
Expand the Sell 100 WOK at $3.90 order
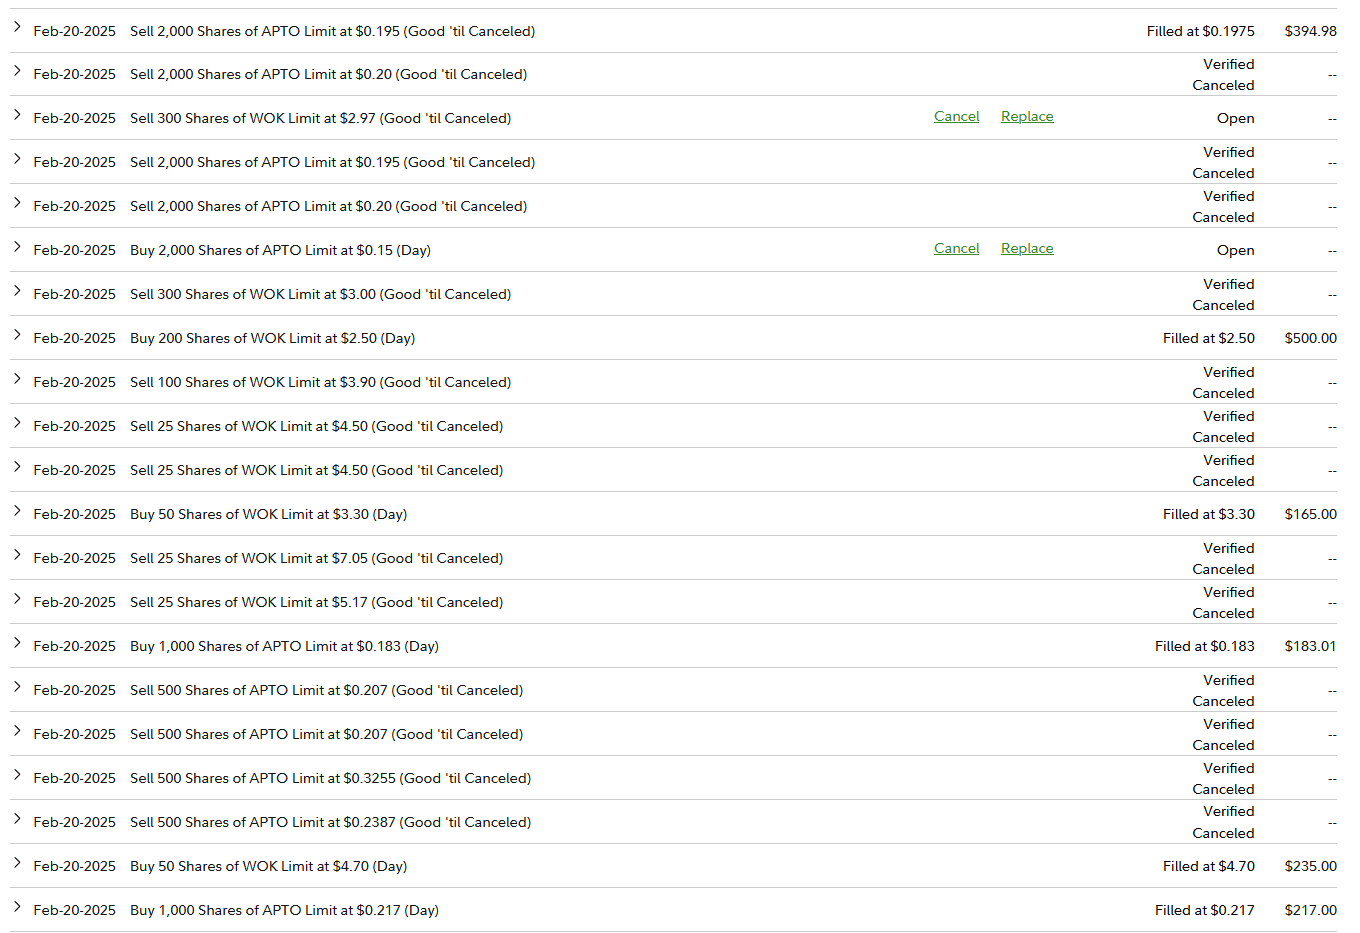pyautogui.click(x=17, y=379)
